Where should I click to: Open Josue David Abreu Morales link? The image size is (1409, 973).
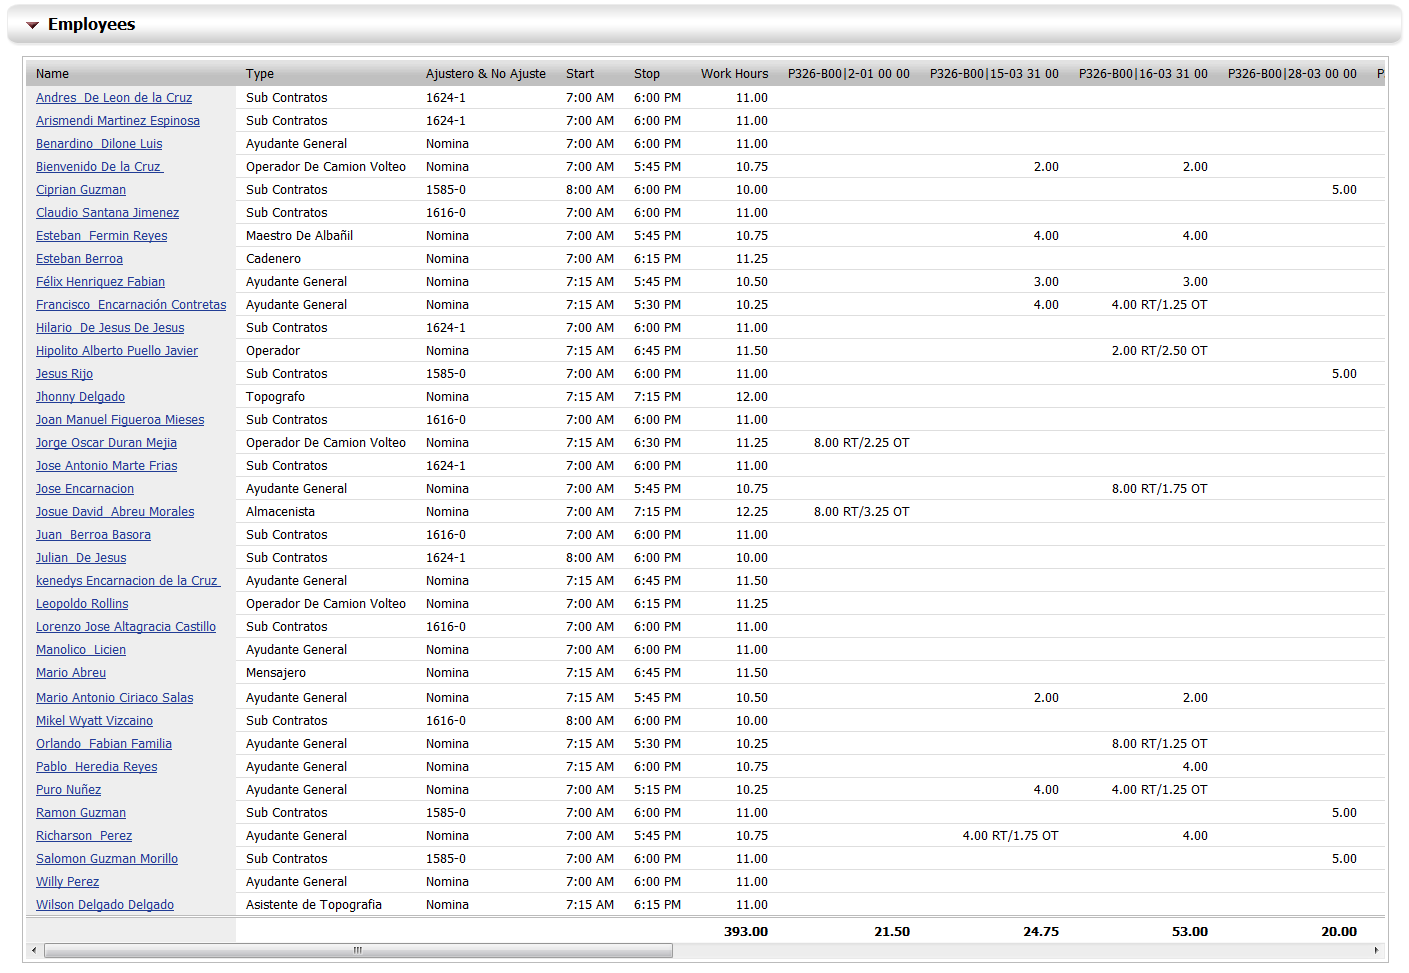coord(115,512)
